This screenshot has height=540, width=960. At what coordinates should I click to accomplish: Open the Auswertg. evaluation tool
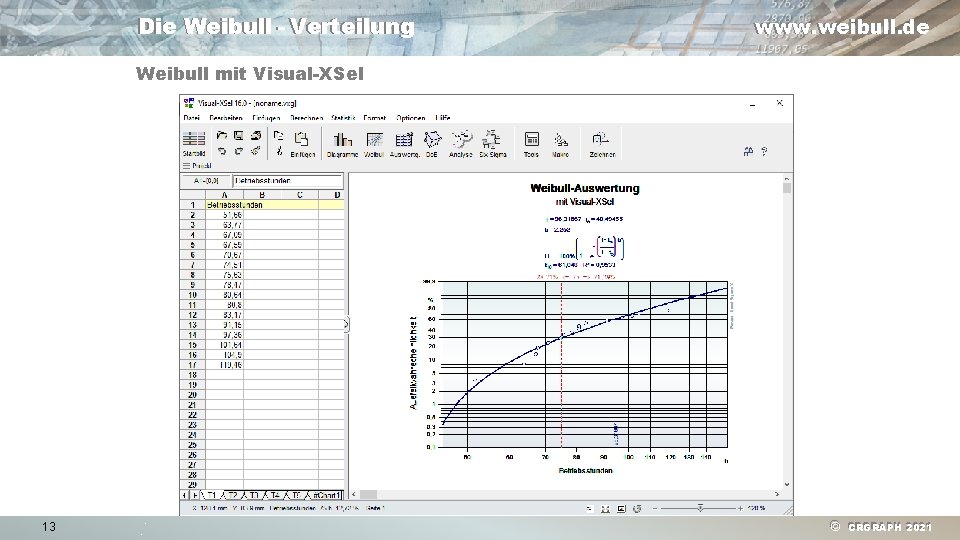coord(404,144)
